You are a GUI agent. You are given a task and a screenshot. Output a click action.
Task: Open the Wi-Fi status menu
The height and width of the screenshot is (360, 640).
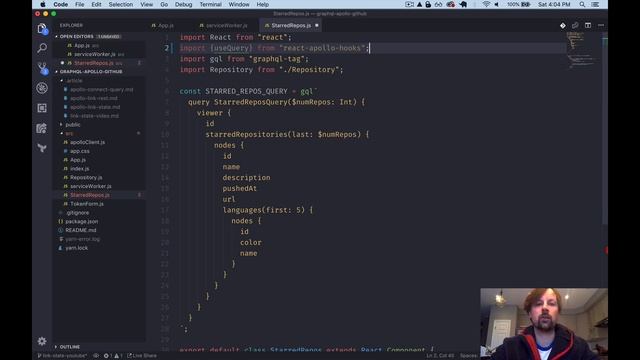[486, 4]
